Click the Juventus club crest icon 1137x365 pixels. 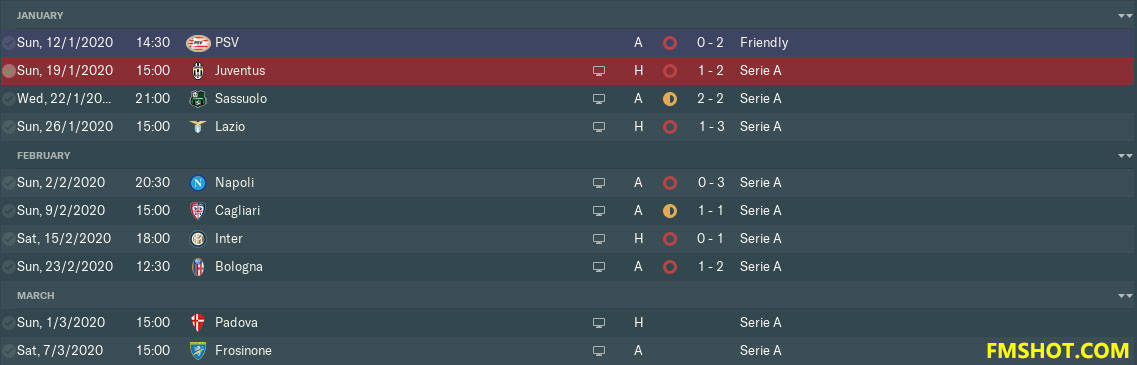coord(197,70)
